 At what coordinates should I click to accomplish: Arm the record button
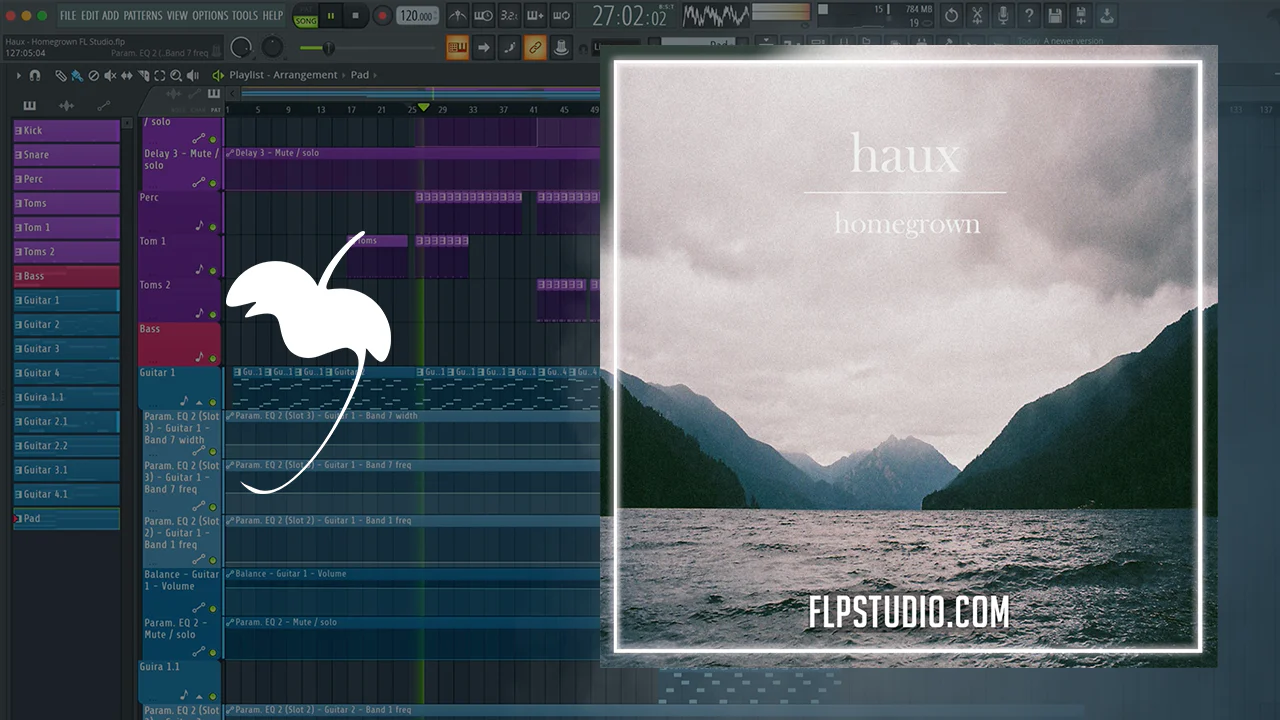point(382,16)
